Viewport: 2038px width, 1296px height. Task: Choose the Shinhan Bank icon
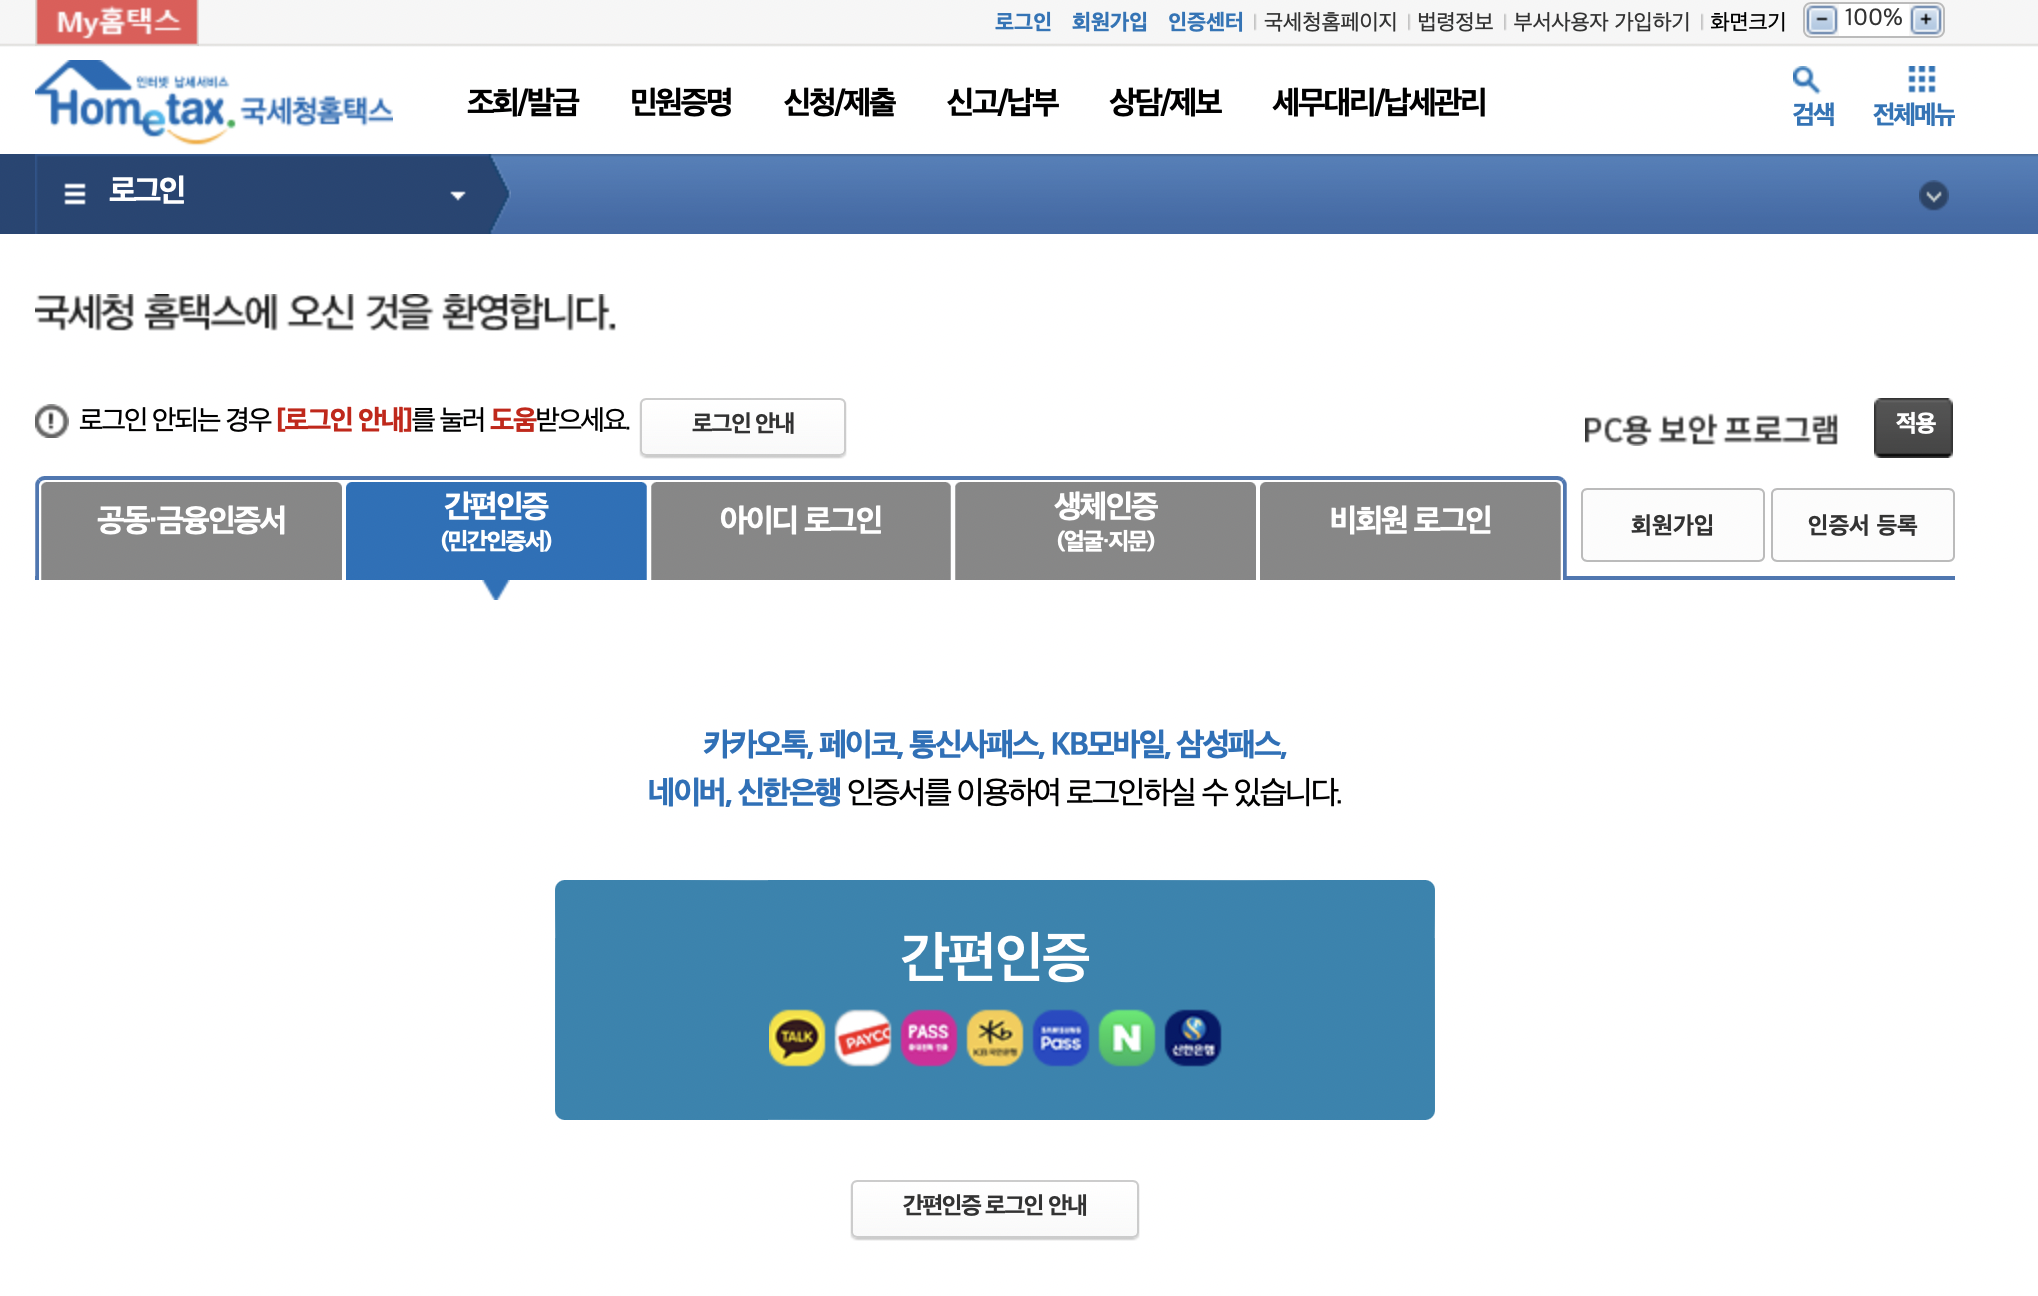(1193, 1037)
